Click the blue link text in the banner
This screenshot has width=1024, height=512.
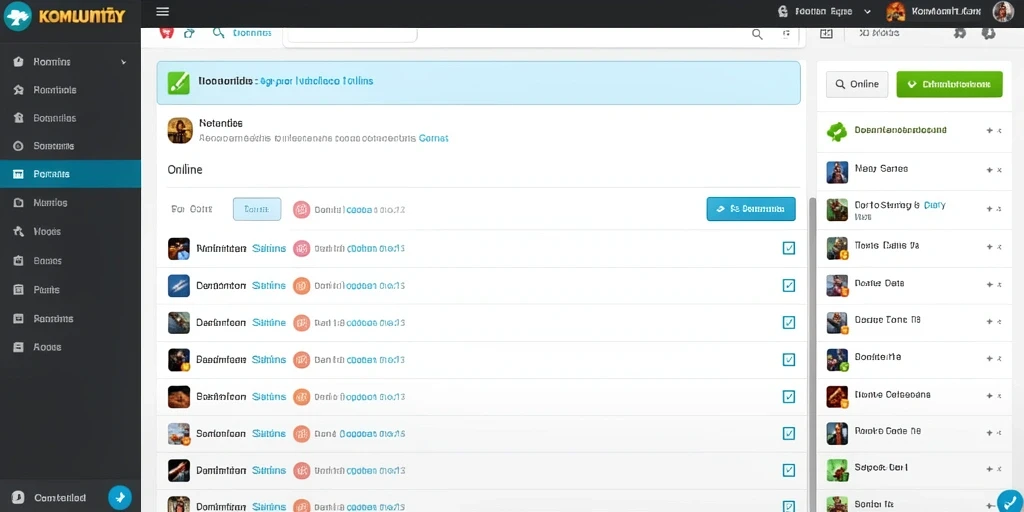tap(316, 81)
